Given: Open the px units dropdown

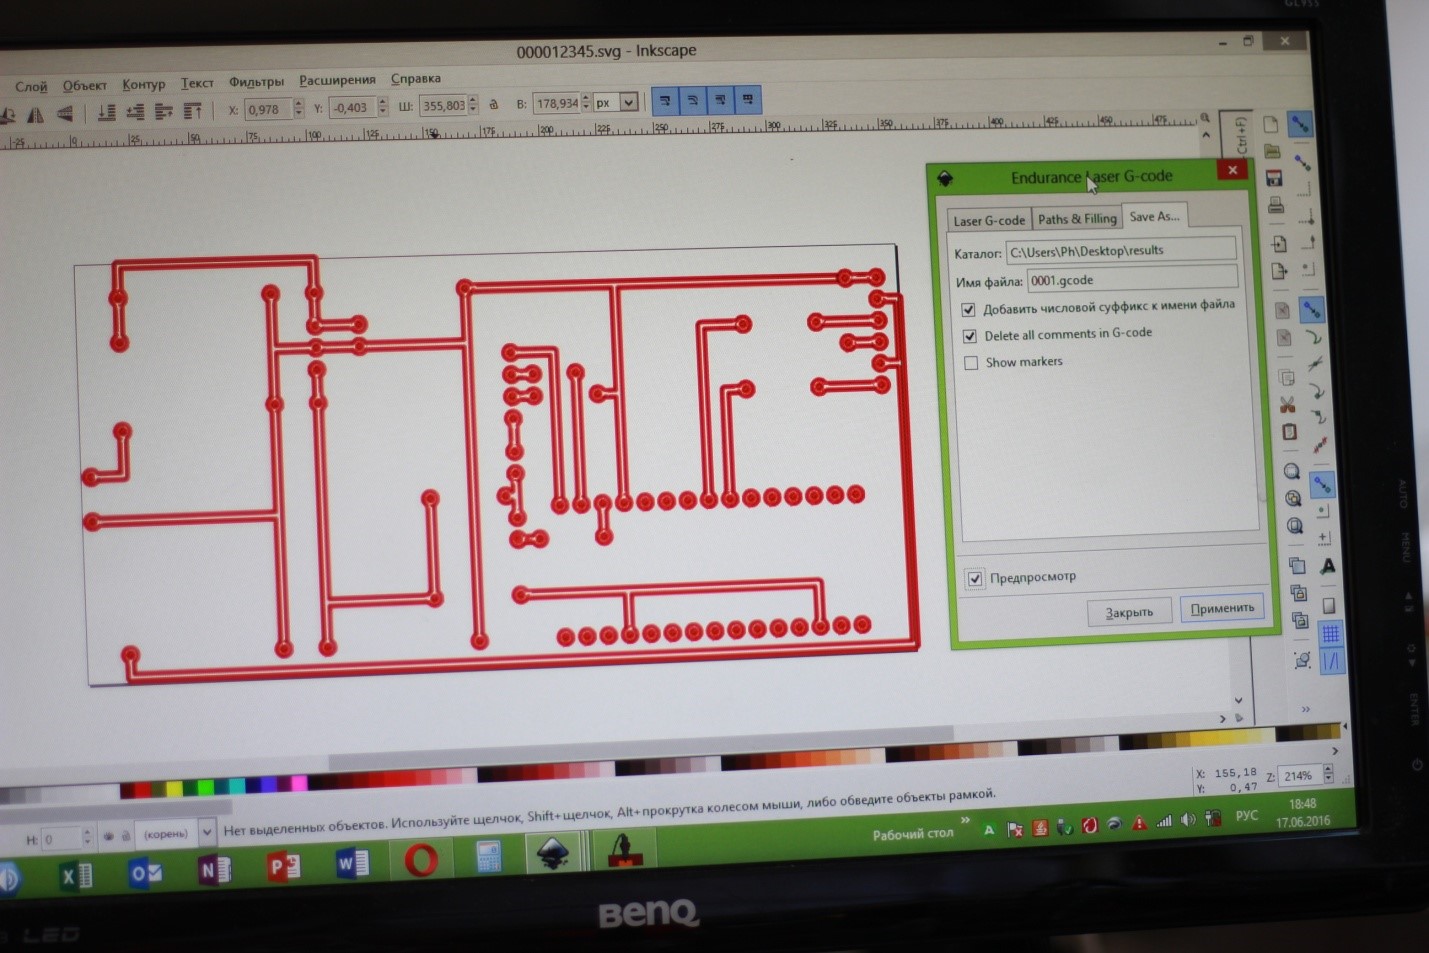Looking at the screenshot, I should tap(628, 102).
